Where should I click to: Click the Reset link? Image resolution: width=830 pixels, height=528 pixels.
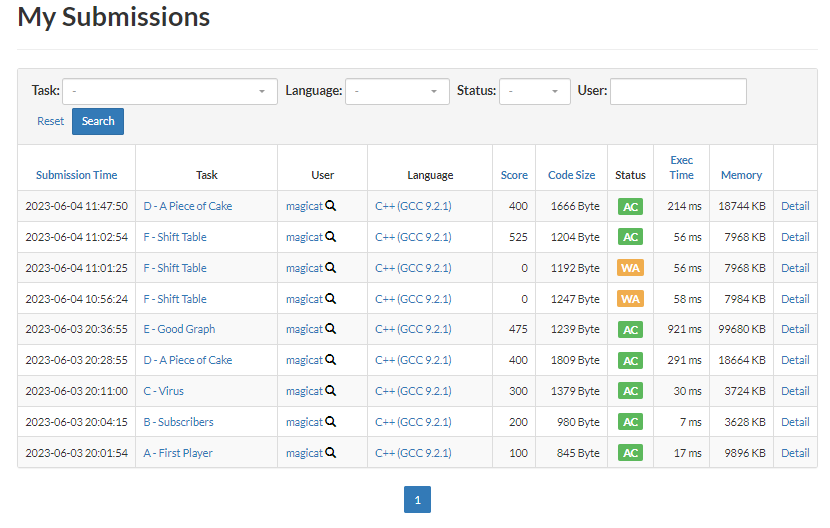point(50,121)
